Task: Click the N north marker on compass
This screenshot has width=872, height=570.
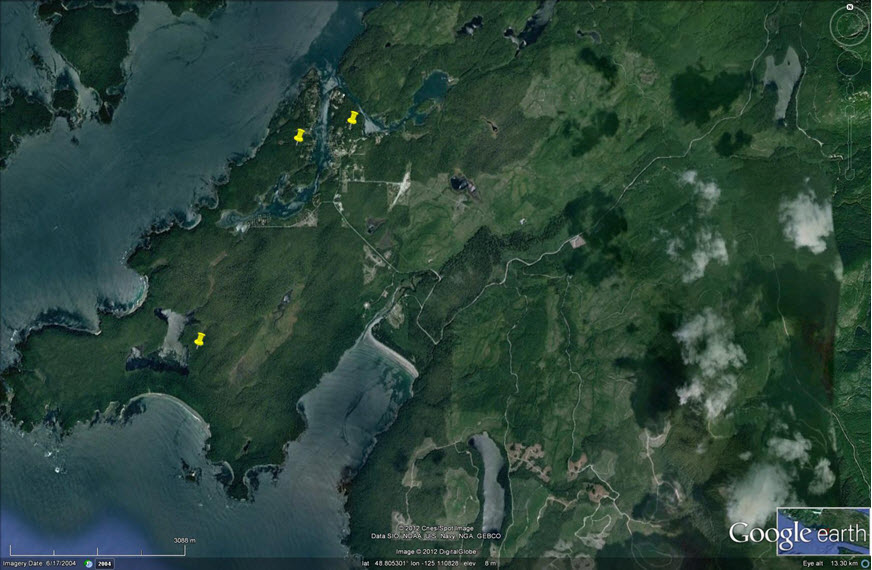Action: pyautogui.click(x=849, y=7)
